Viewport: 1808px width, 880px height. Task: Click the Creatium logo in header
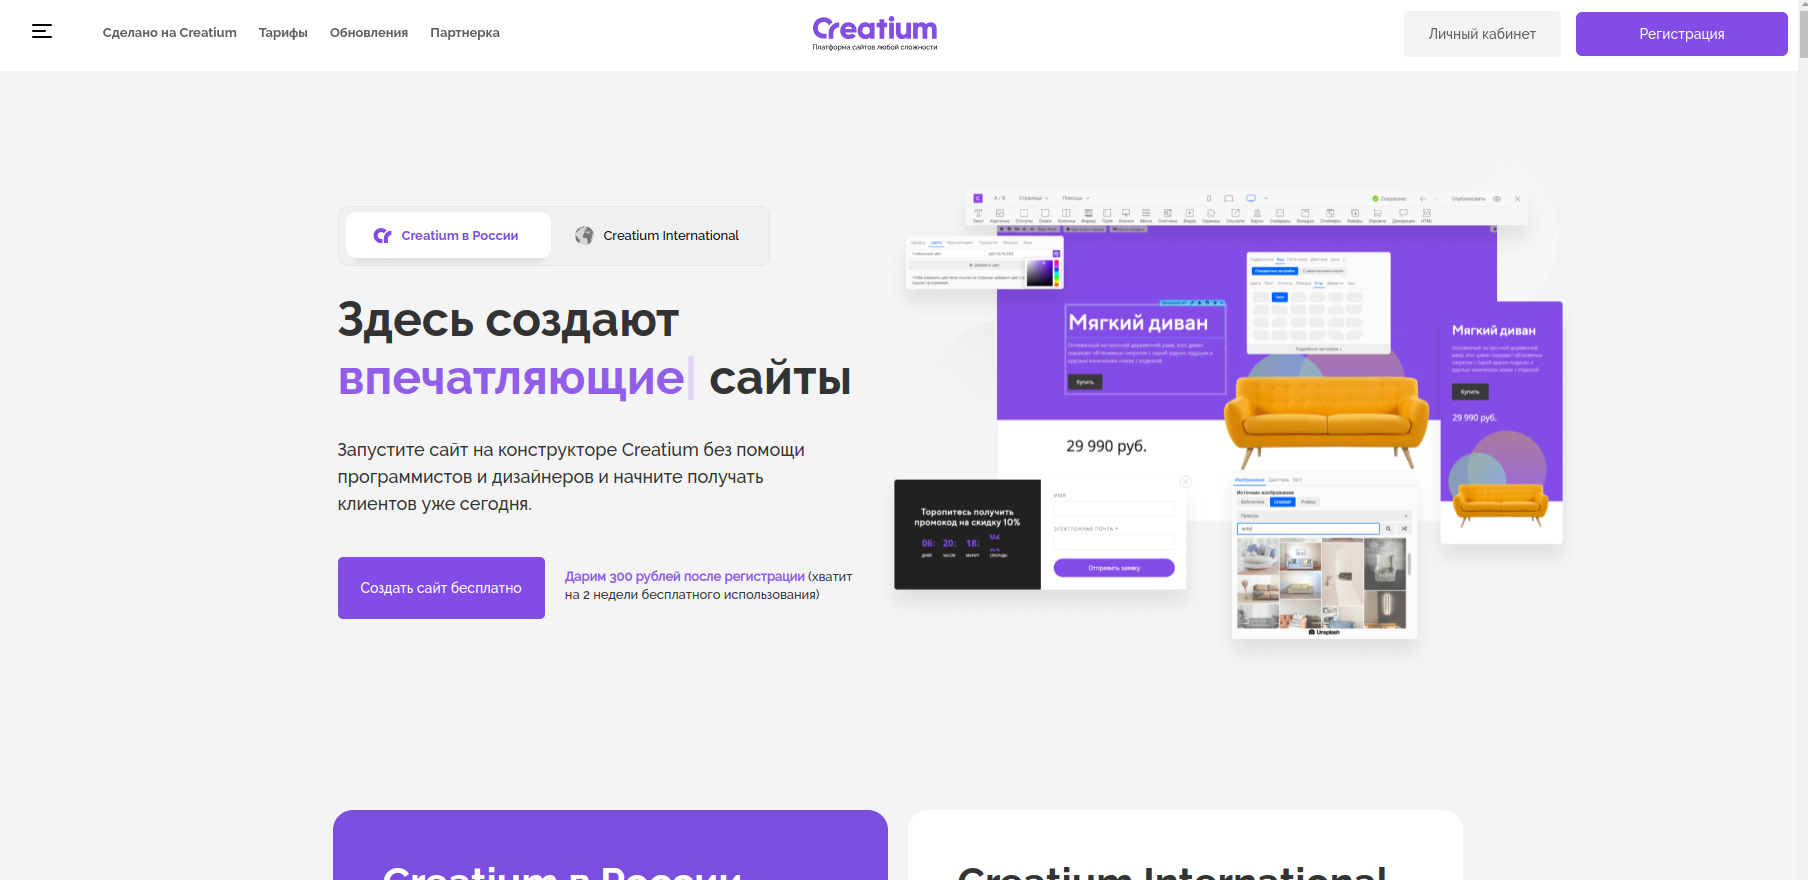875,33
